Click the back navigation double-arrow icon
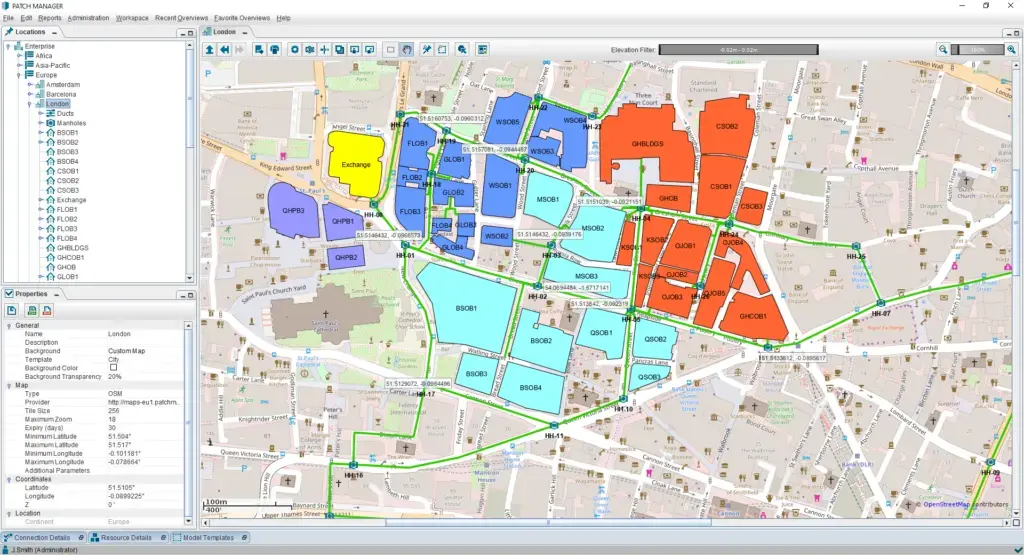 [x=226, y=49]
